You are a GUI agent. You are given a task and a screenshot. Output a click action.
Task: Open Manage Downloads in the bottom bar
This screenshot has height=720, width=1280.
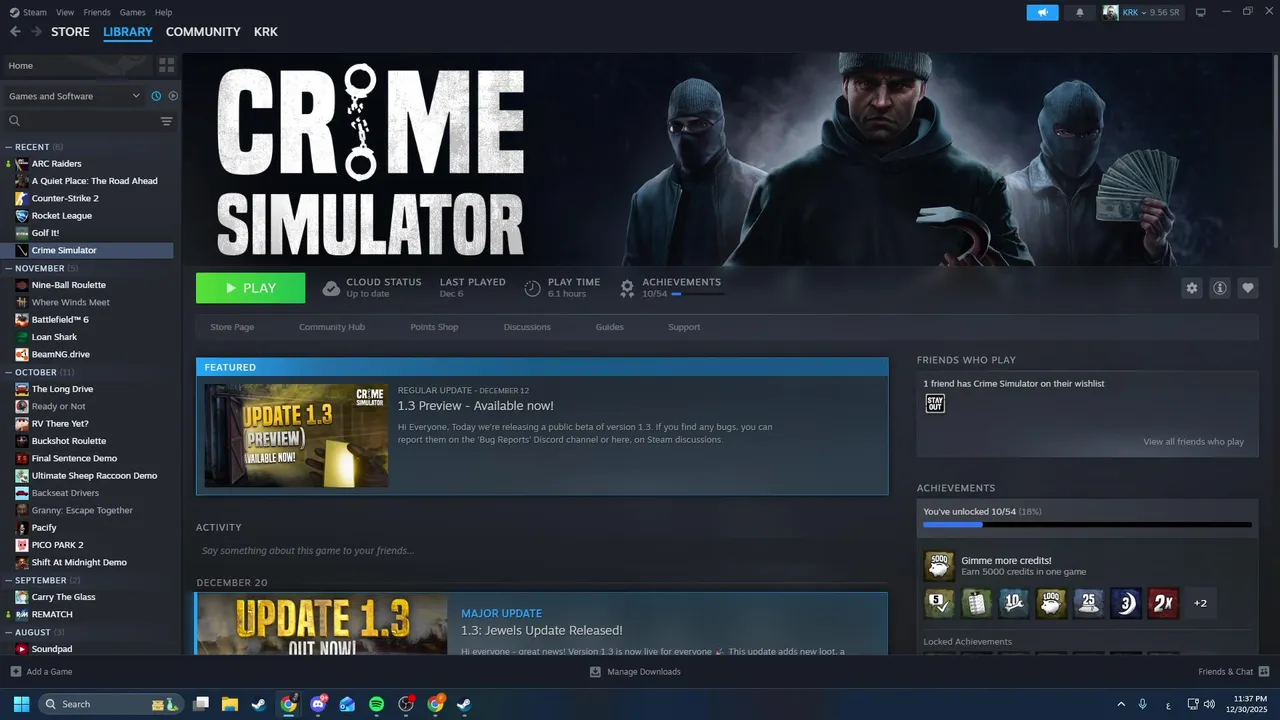[x=635, y=672]
